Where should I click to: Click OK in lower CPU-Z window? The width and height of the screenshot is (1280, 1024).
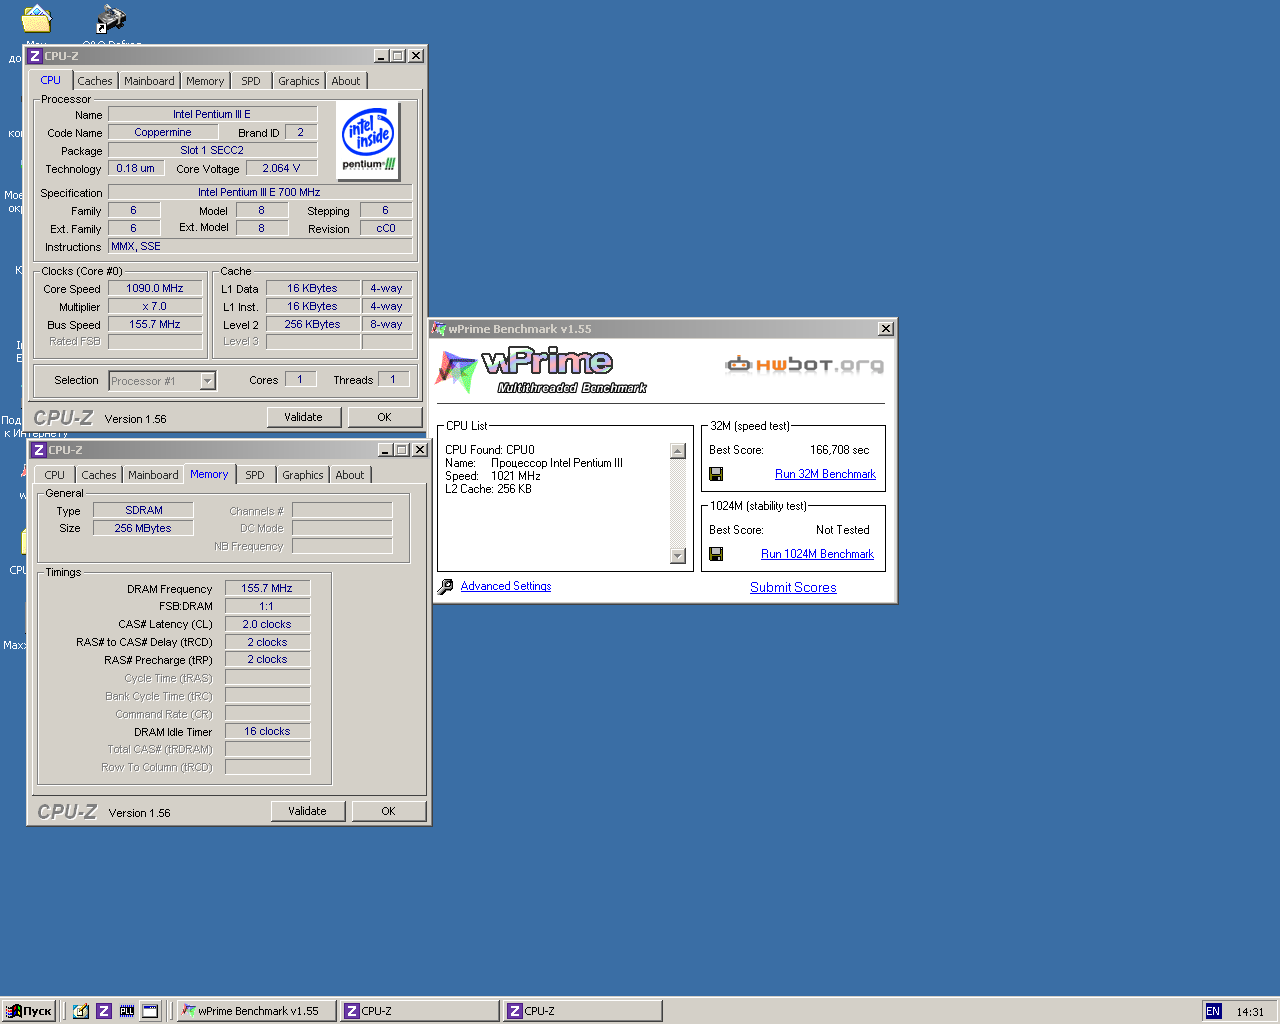coord(388,811)
